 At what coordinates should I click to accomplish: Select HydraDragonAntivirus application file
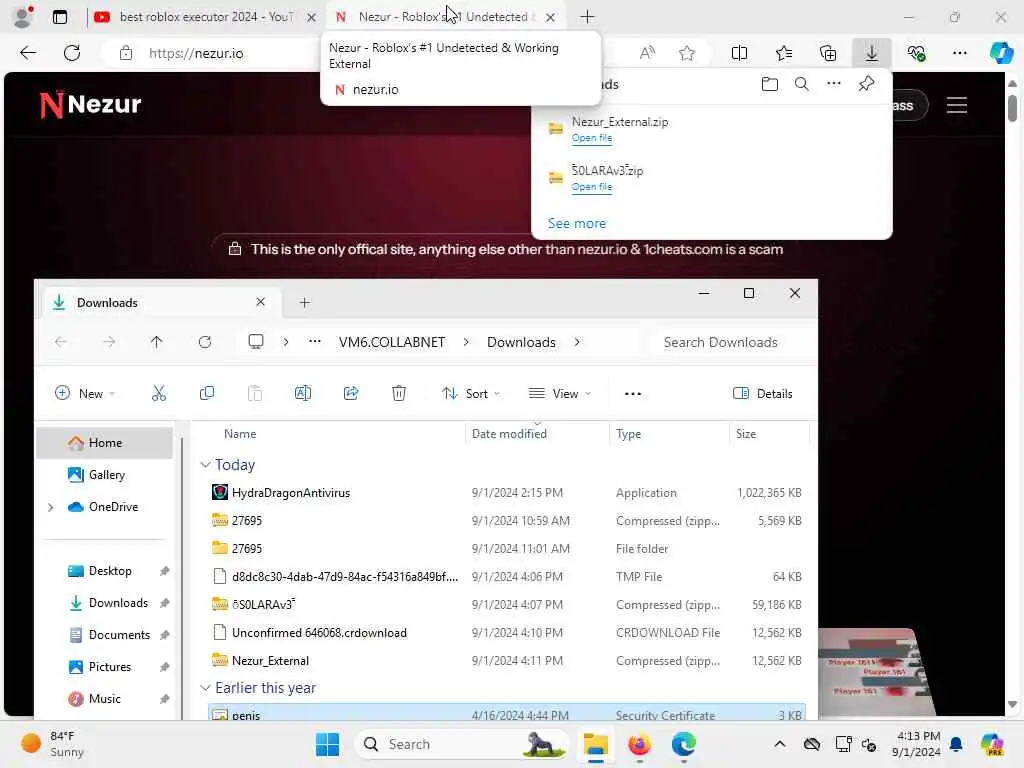click(507, 492)
